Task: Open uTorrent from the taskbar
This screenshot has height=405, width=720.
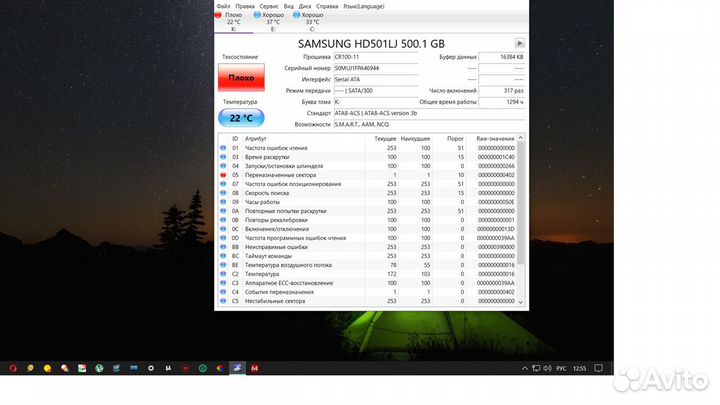Action: point(99,368)
